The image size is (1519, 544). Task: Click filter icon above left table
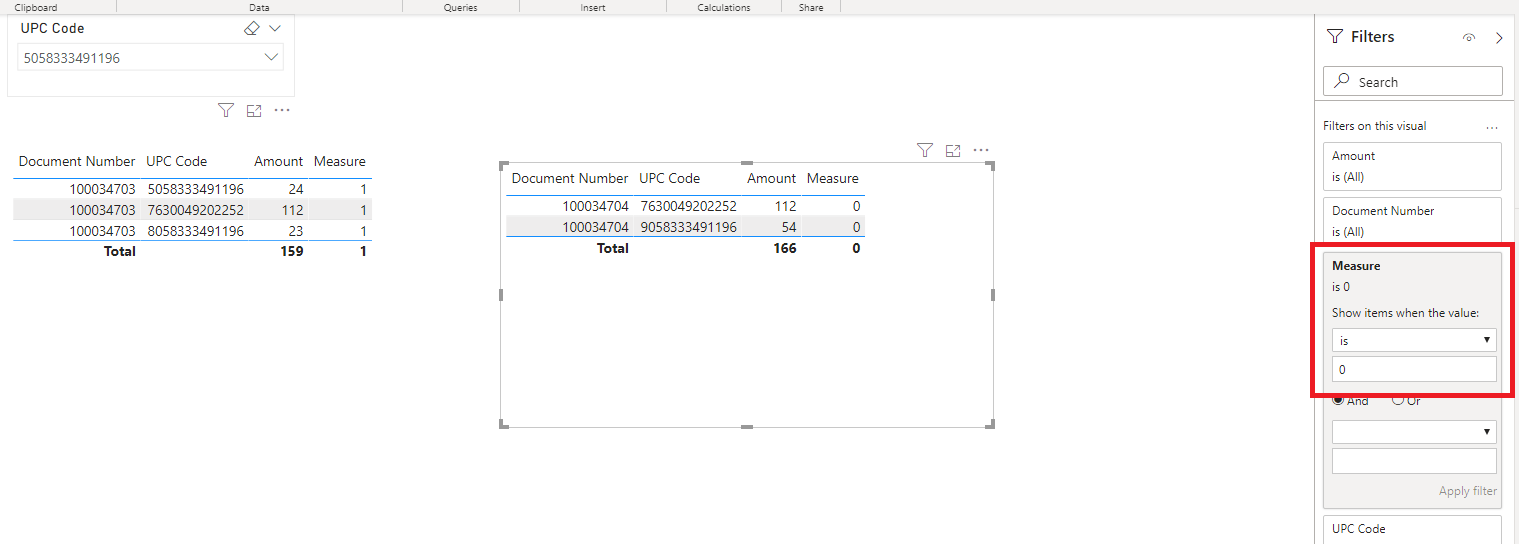[x=226, y=110]
